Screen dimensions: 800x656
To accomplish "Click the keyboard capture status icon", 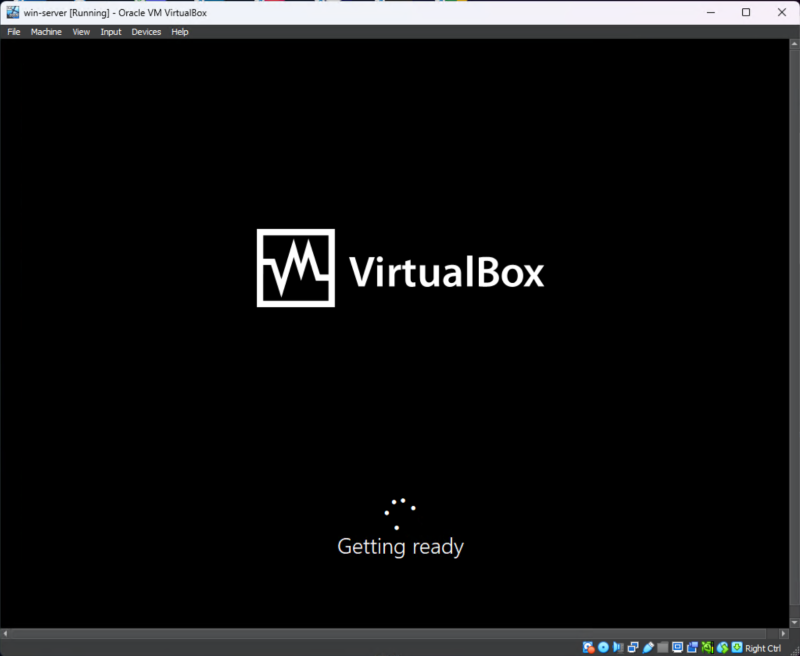I will pyautogui.click(x=737, y=647).
